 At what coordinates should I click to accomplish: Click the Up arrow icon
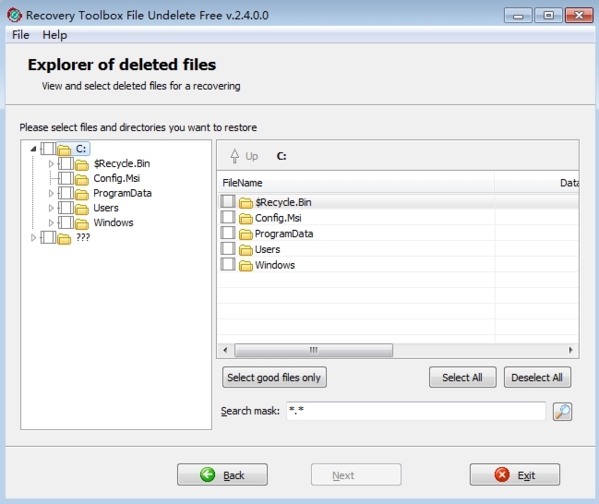(x=235, y=156)
